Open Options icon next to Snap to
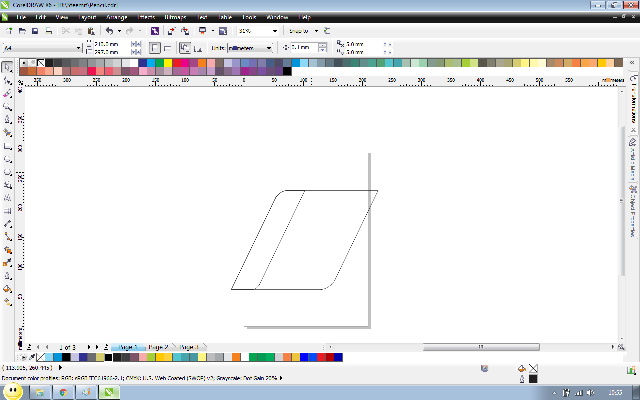This screenshot has width=640, height=400. pyautogui.click(x=327, y=31)
